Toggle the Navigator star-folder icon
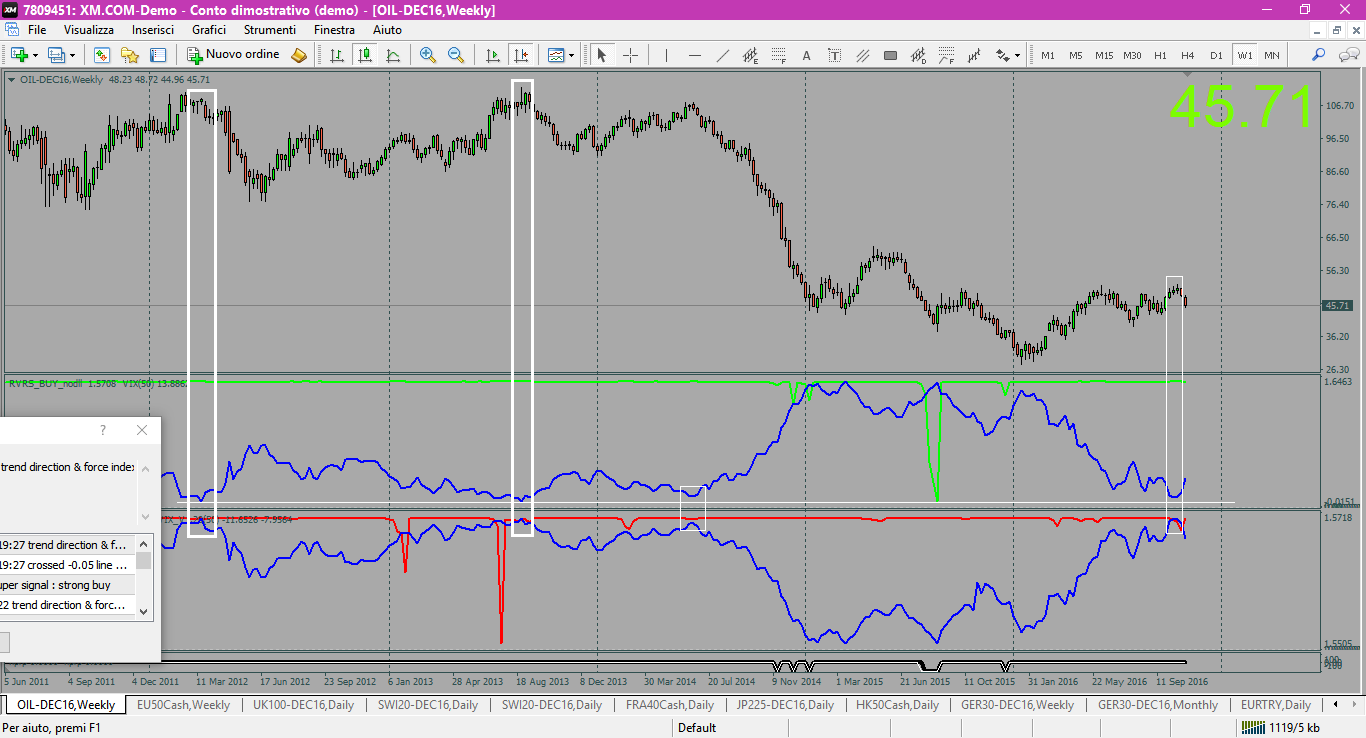 tap(129, 55)
